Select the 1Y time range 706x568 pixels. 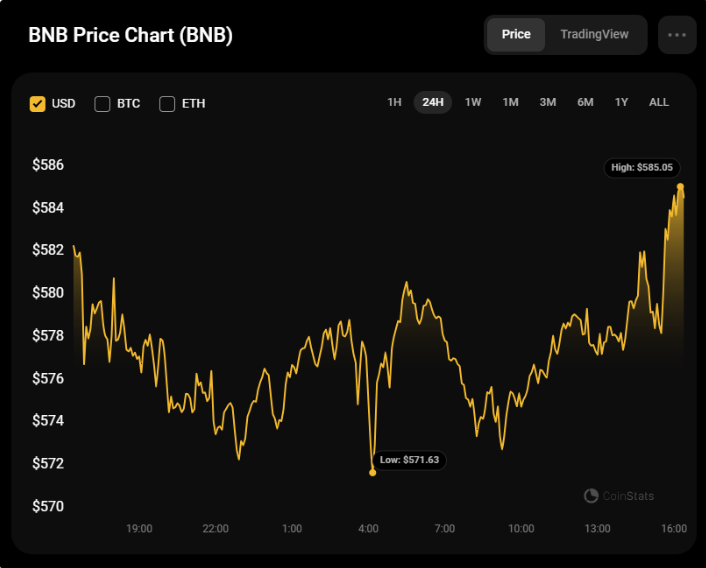click(x=621, y=102)
